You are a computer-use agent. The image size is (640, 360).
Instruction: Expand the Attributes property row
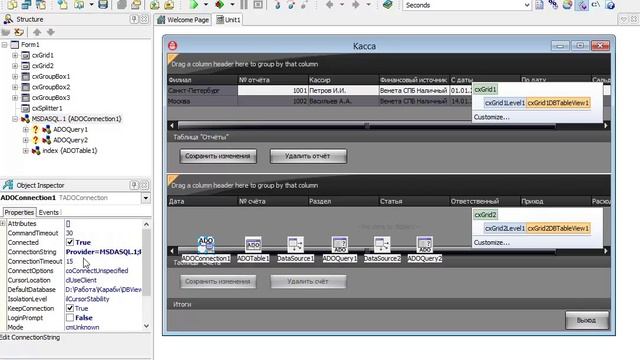[x=3, y=223]
